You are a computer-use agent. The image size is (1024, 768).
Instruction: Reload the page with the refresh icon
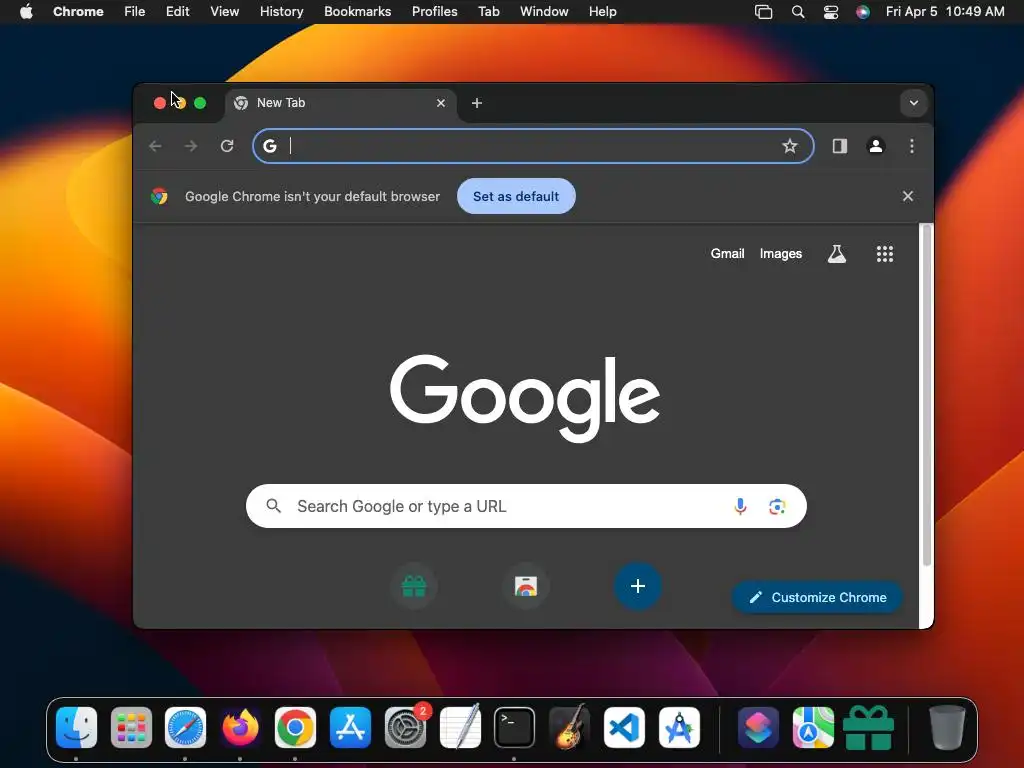[x=227, y=146]
